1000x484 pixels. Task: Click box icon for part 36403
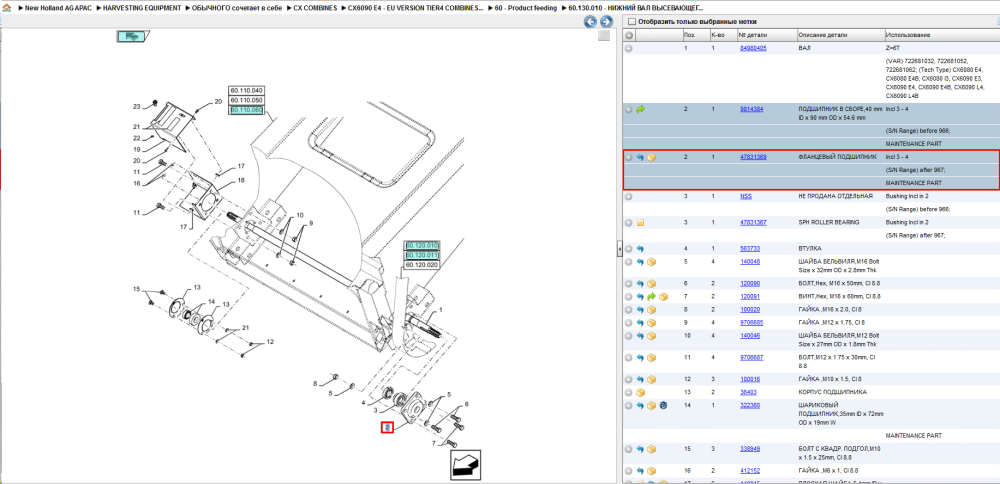click(641, 392)
